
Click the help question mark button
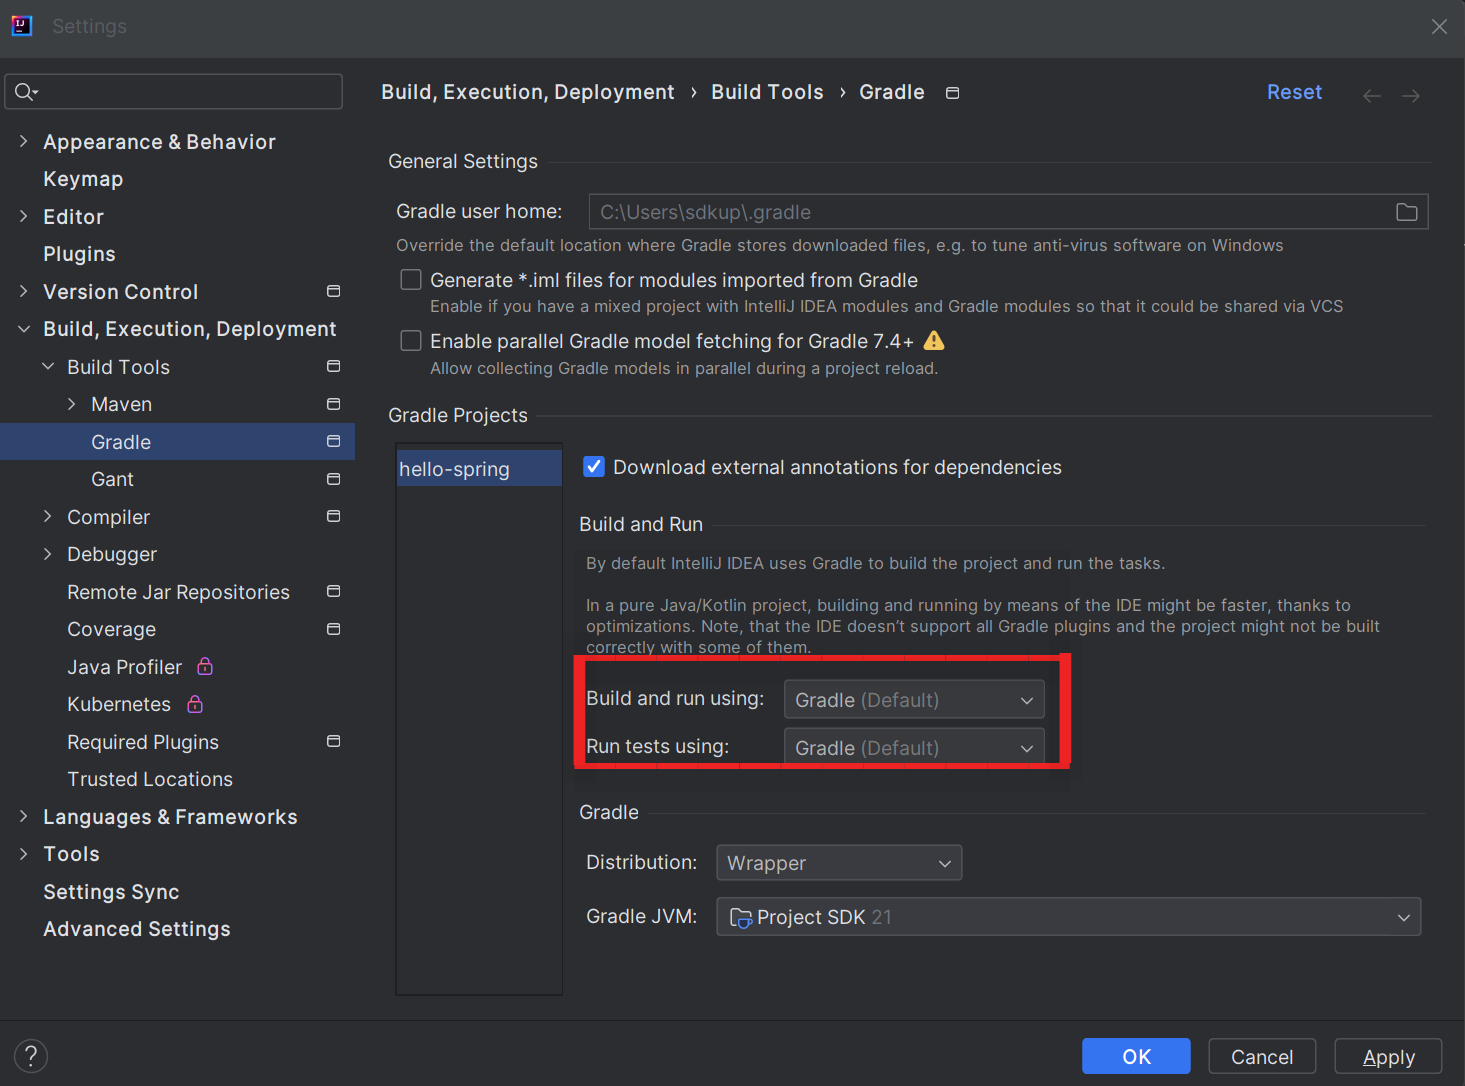pyautogui.click(x=31, y=1056)
